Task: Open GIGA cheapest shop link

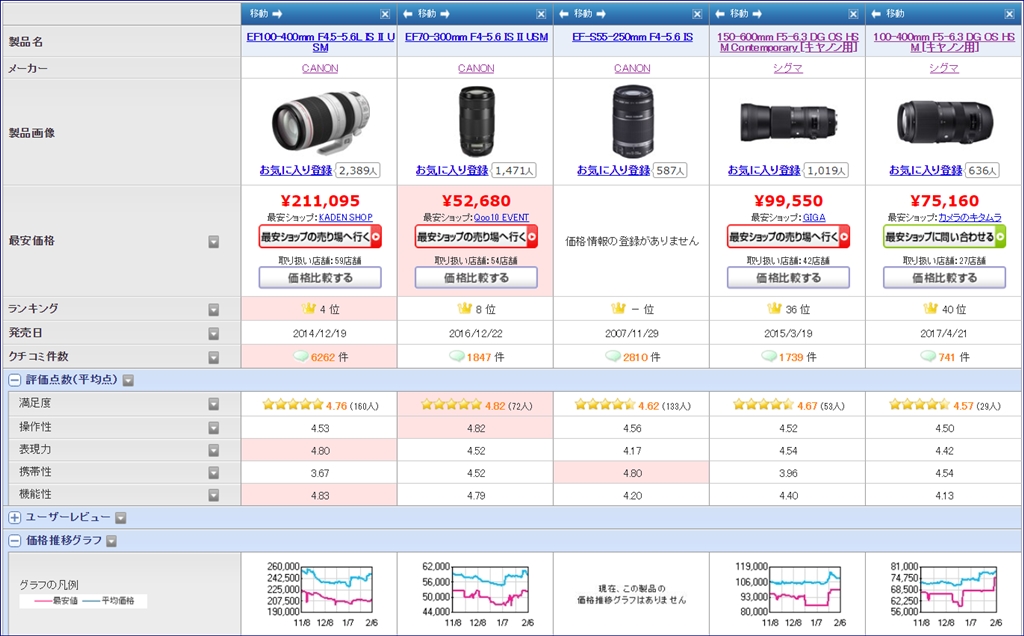Action: [x=814, y=217]
